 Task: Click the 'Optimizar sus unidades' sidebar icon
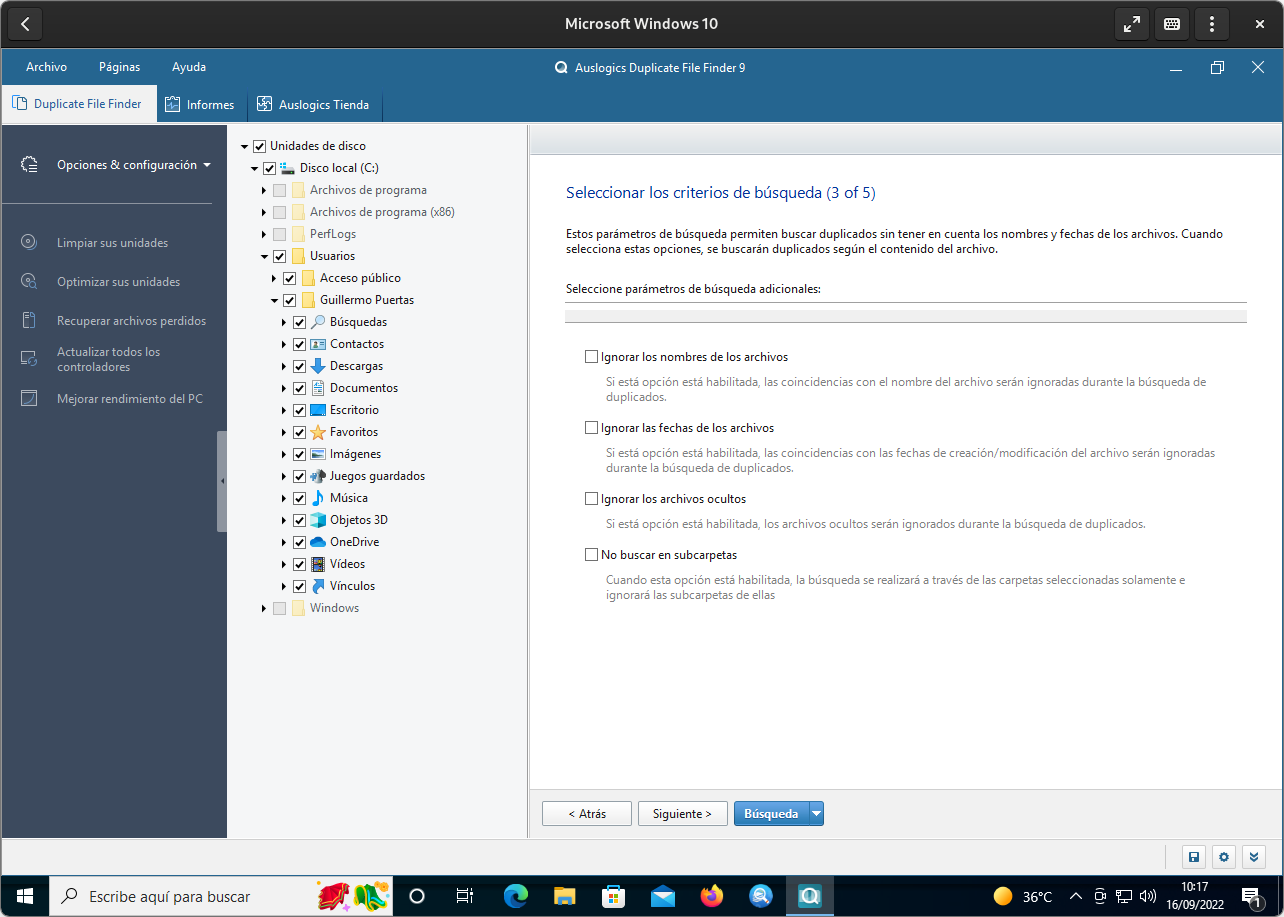tap(30, 281)
